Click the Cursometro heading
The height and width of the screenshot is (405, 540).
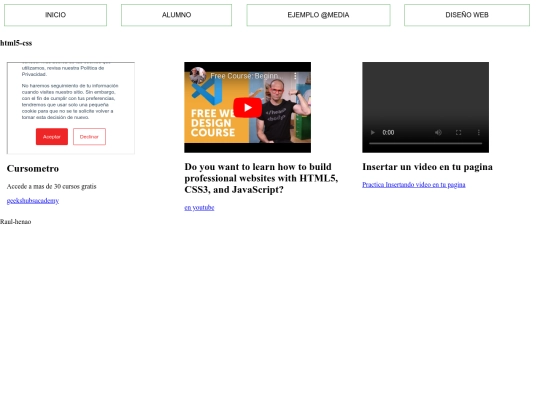click(x=33, y=168)
